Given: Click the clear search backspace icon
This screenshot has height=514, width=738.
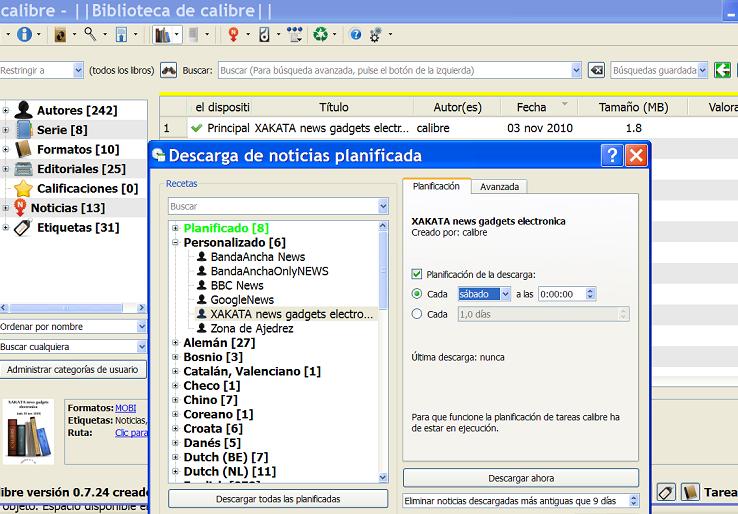Looking at the screenshot, I should coord(596,70).
